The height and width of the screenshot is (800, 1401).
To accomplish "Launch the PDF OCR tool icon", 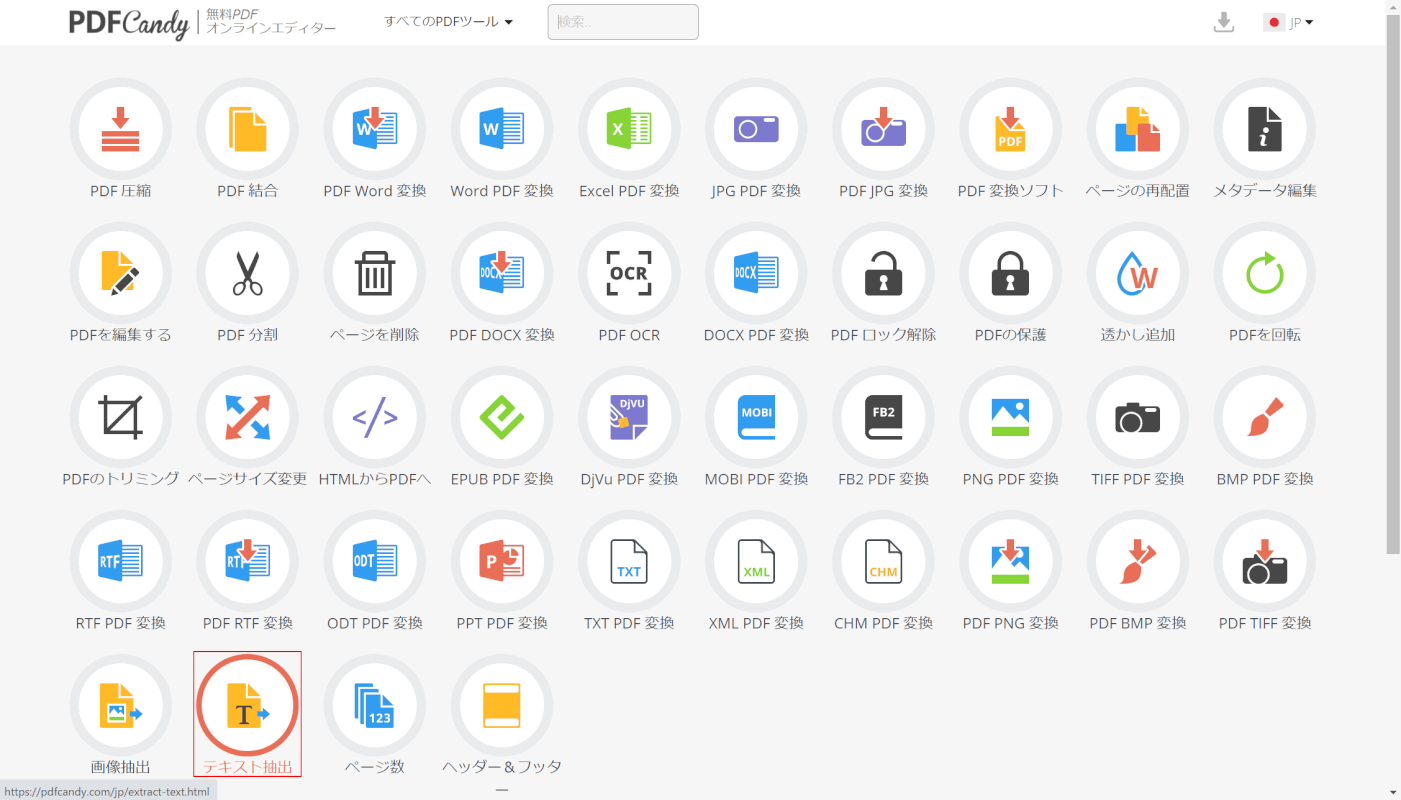I will pos(629,274).
